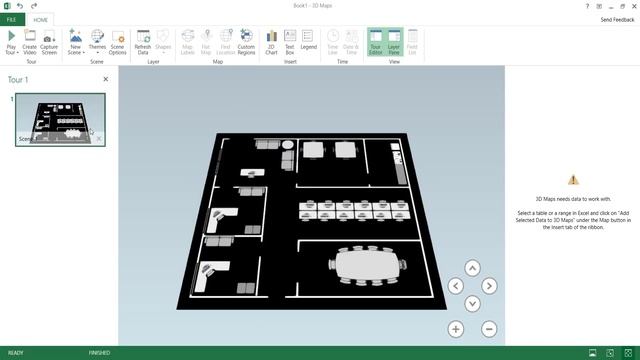Screen dimensions: 640x360
Task: Click warning triangle in layer pane
Action: click(x=573, y=180)
